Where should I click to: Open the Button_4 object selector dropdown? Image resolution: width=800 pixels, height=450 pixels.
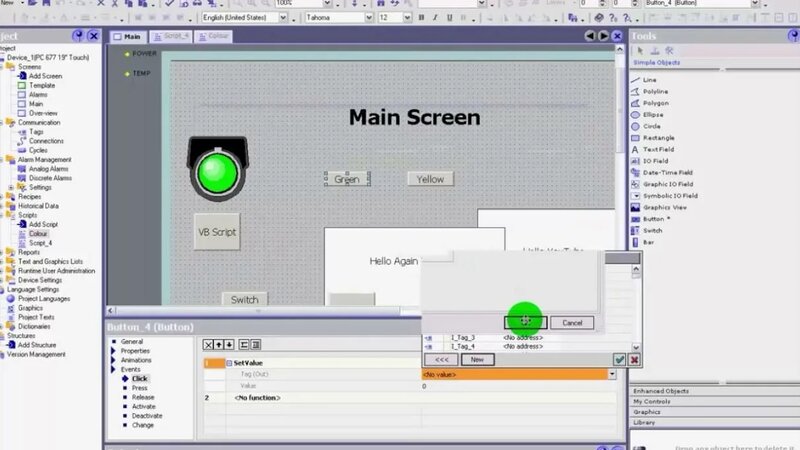click(755, 4)
